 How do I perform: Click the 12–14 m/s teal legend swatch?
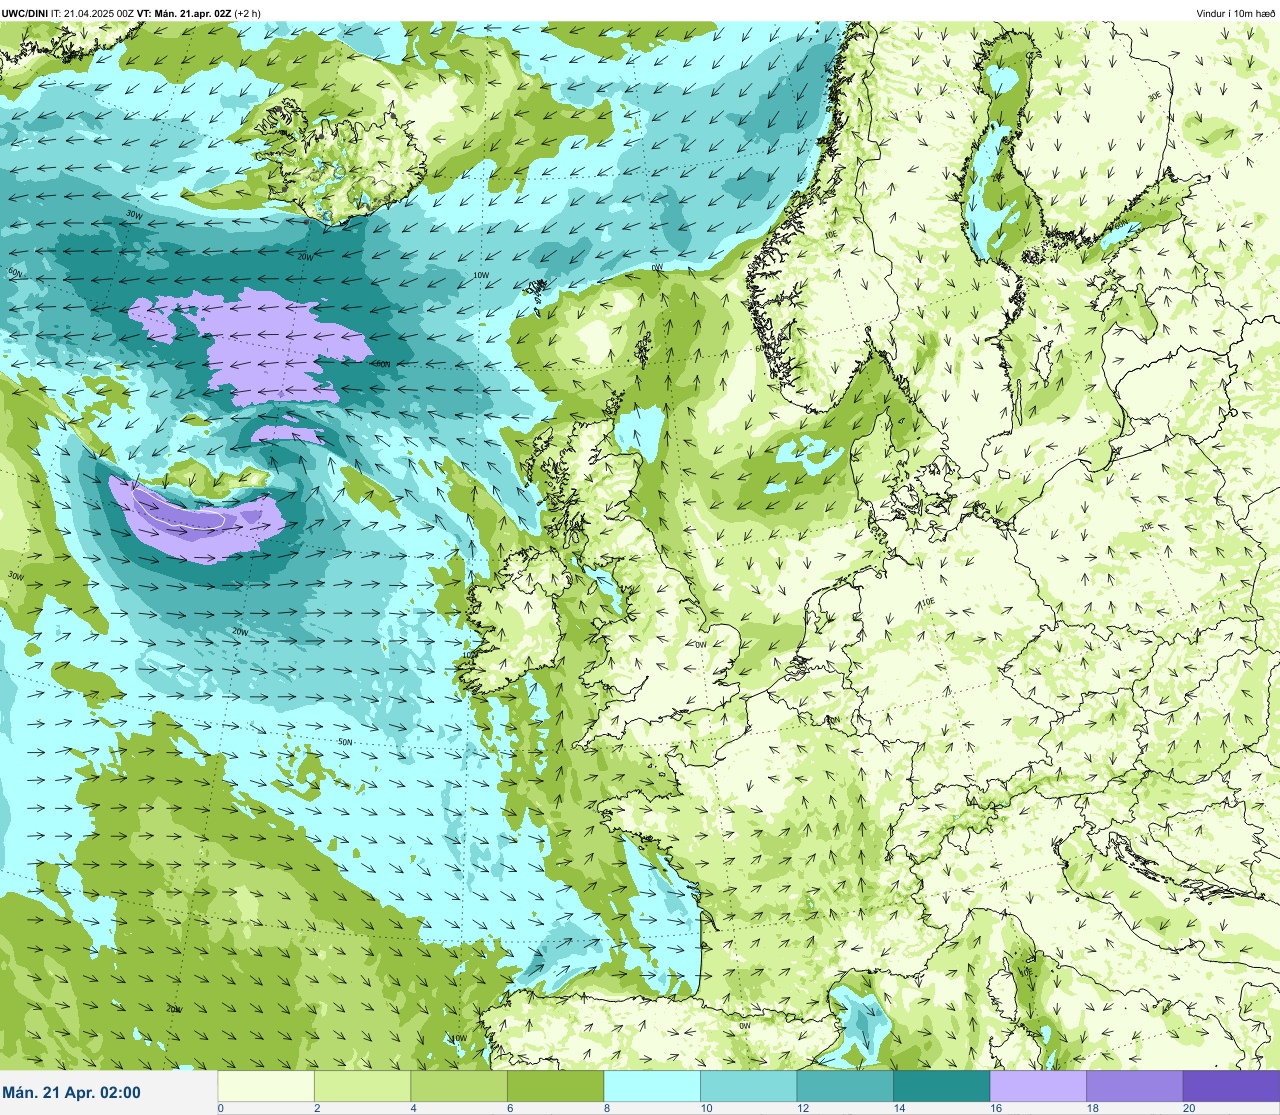click(x=845, y=1087)
